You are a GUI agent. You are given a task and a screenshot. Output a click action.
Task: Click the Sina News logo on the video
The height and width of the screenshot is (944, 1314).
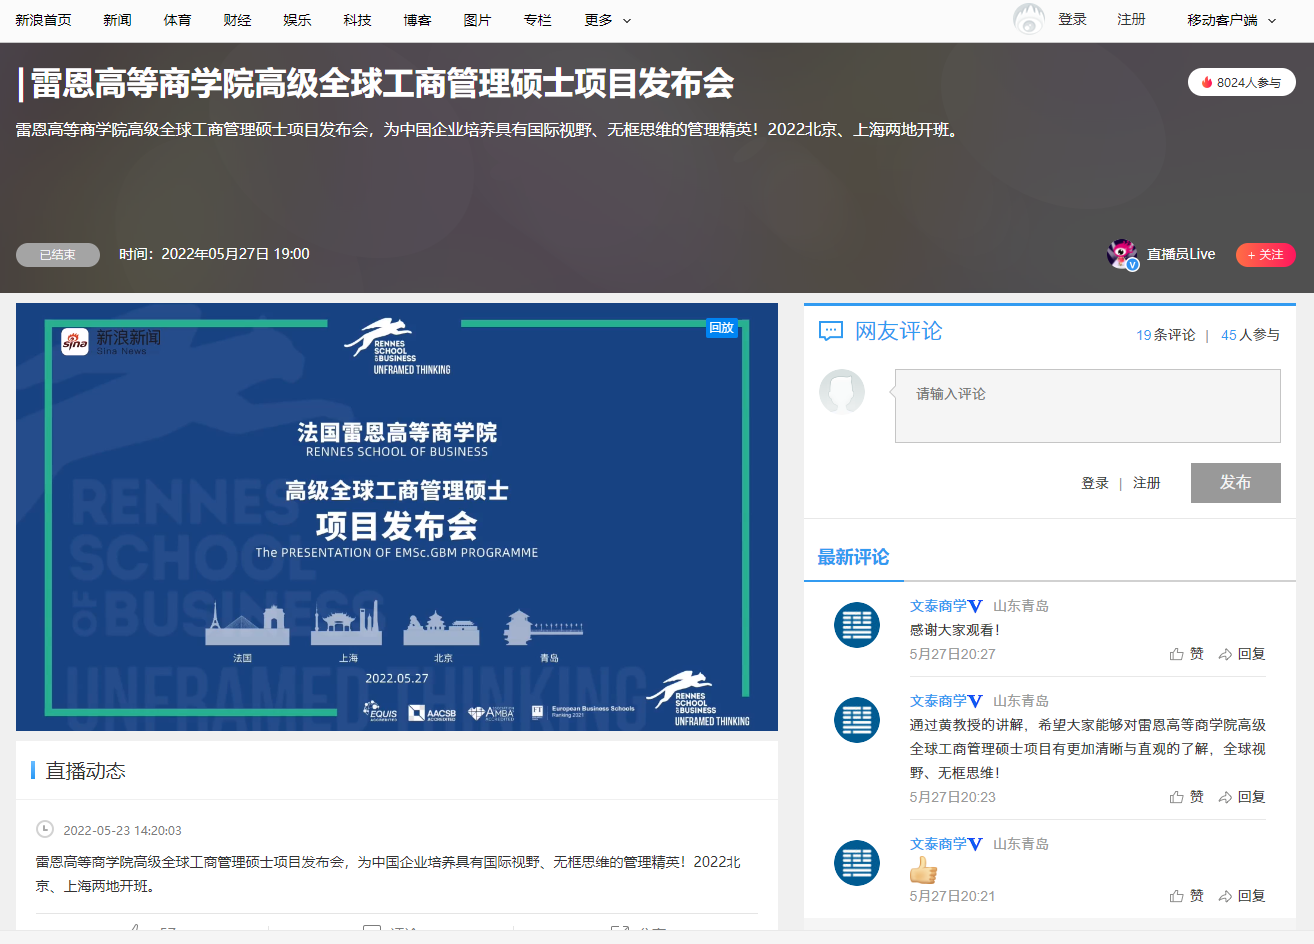click(x=110, y=342)
